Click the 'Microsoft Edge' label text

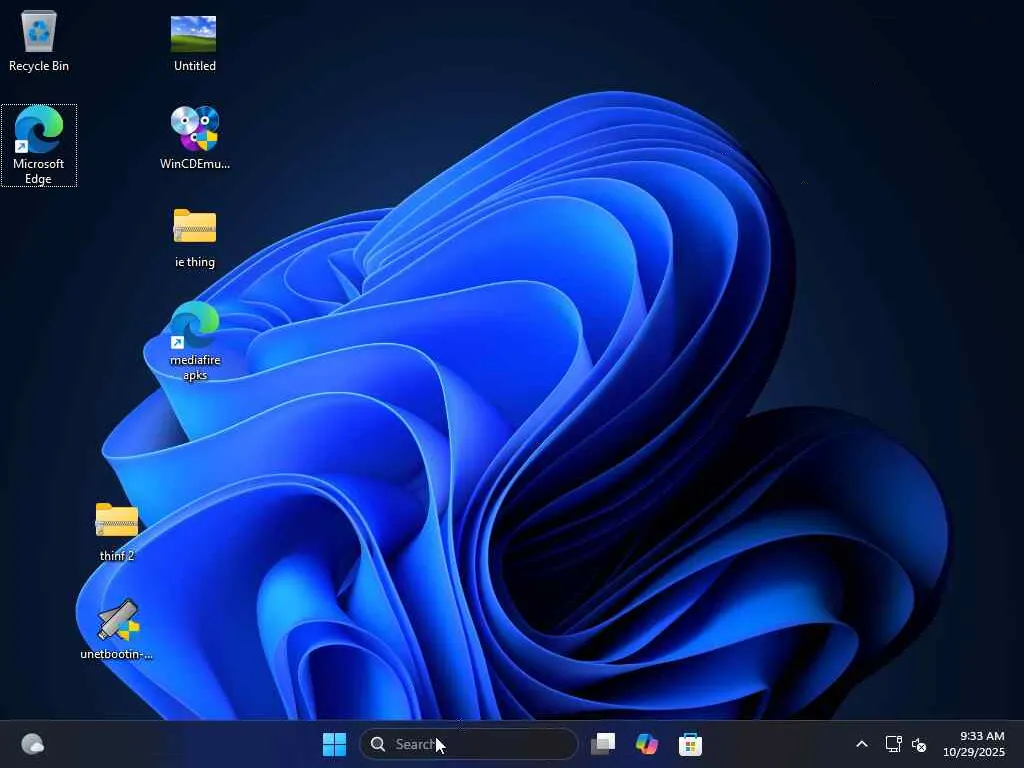[39, 171]
